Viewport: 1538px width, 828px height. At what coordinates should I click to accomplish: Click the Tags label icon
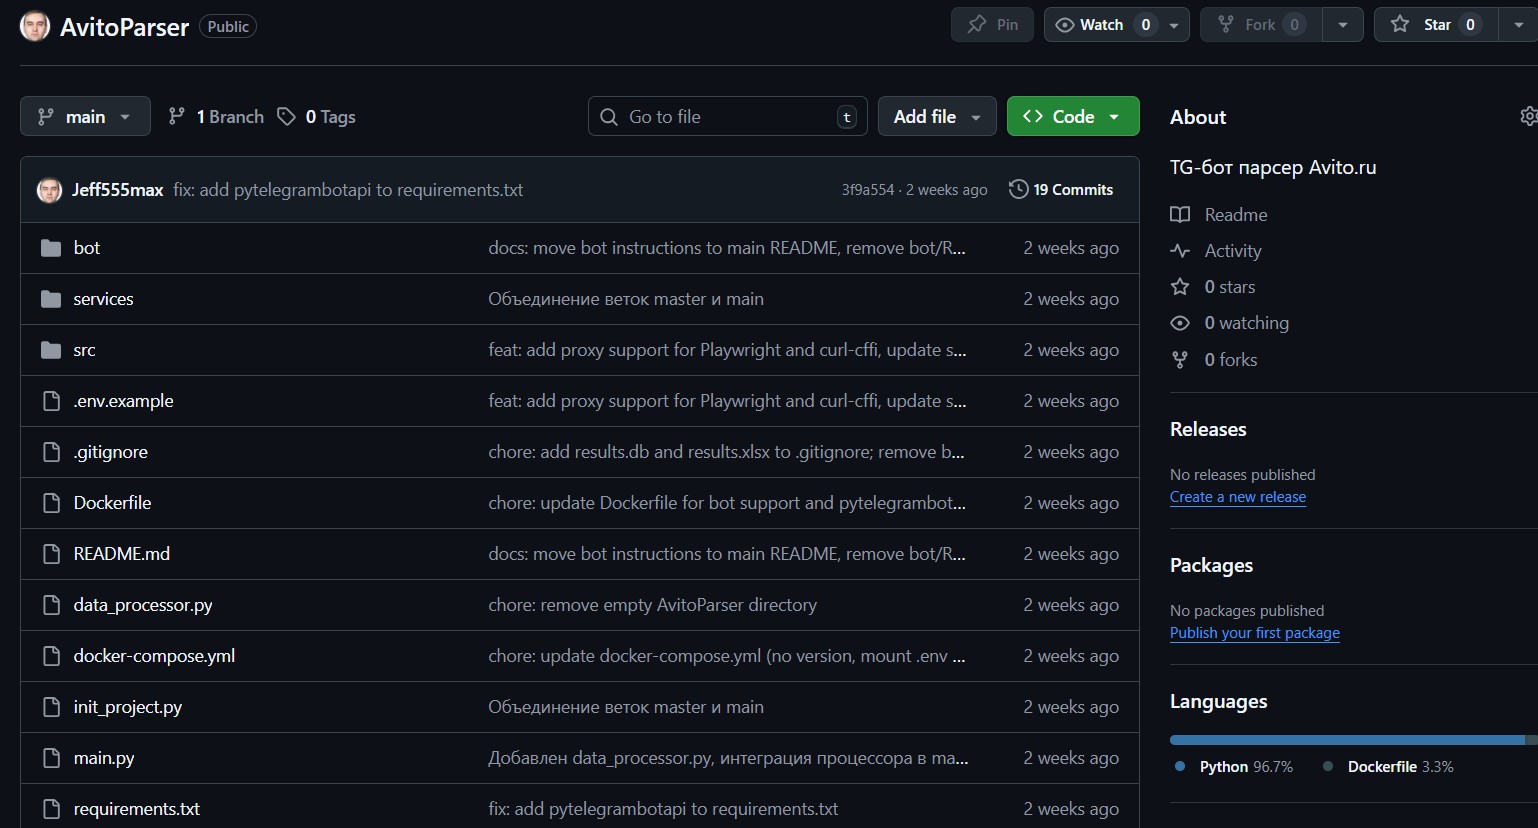pos(287,117)
